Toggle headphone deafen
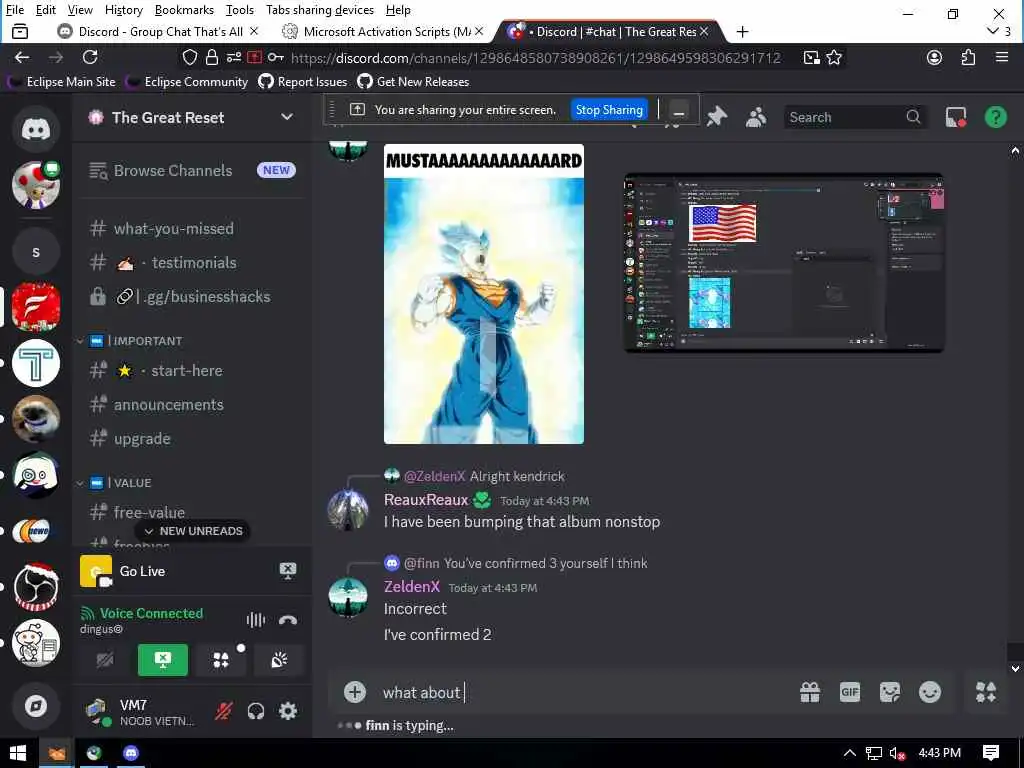The width and height of the screenshot is (1024, 768). (x=255, y=711)
